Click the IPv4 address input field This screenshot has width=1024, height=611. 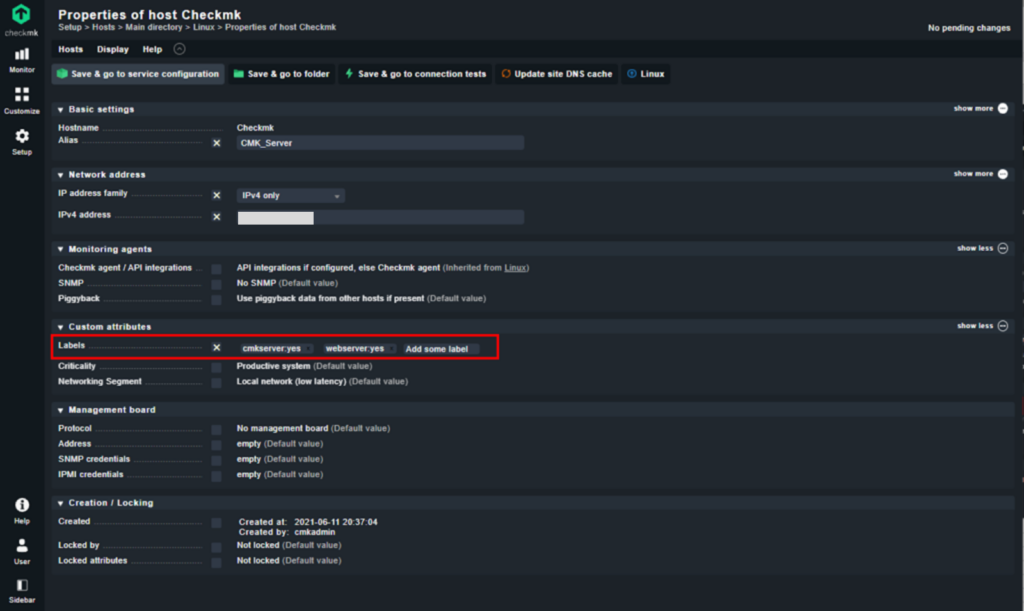(380, 217)
